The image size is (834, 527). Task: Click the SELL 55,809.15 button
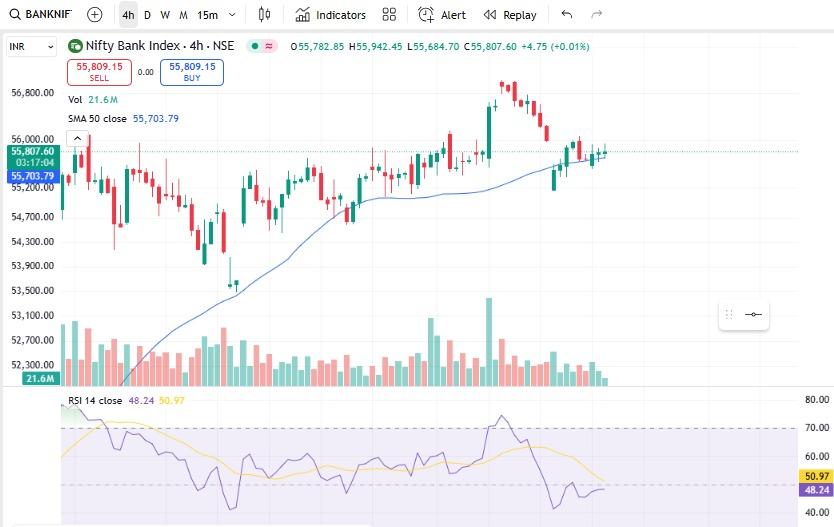point(99,72)
